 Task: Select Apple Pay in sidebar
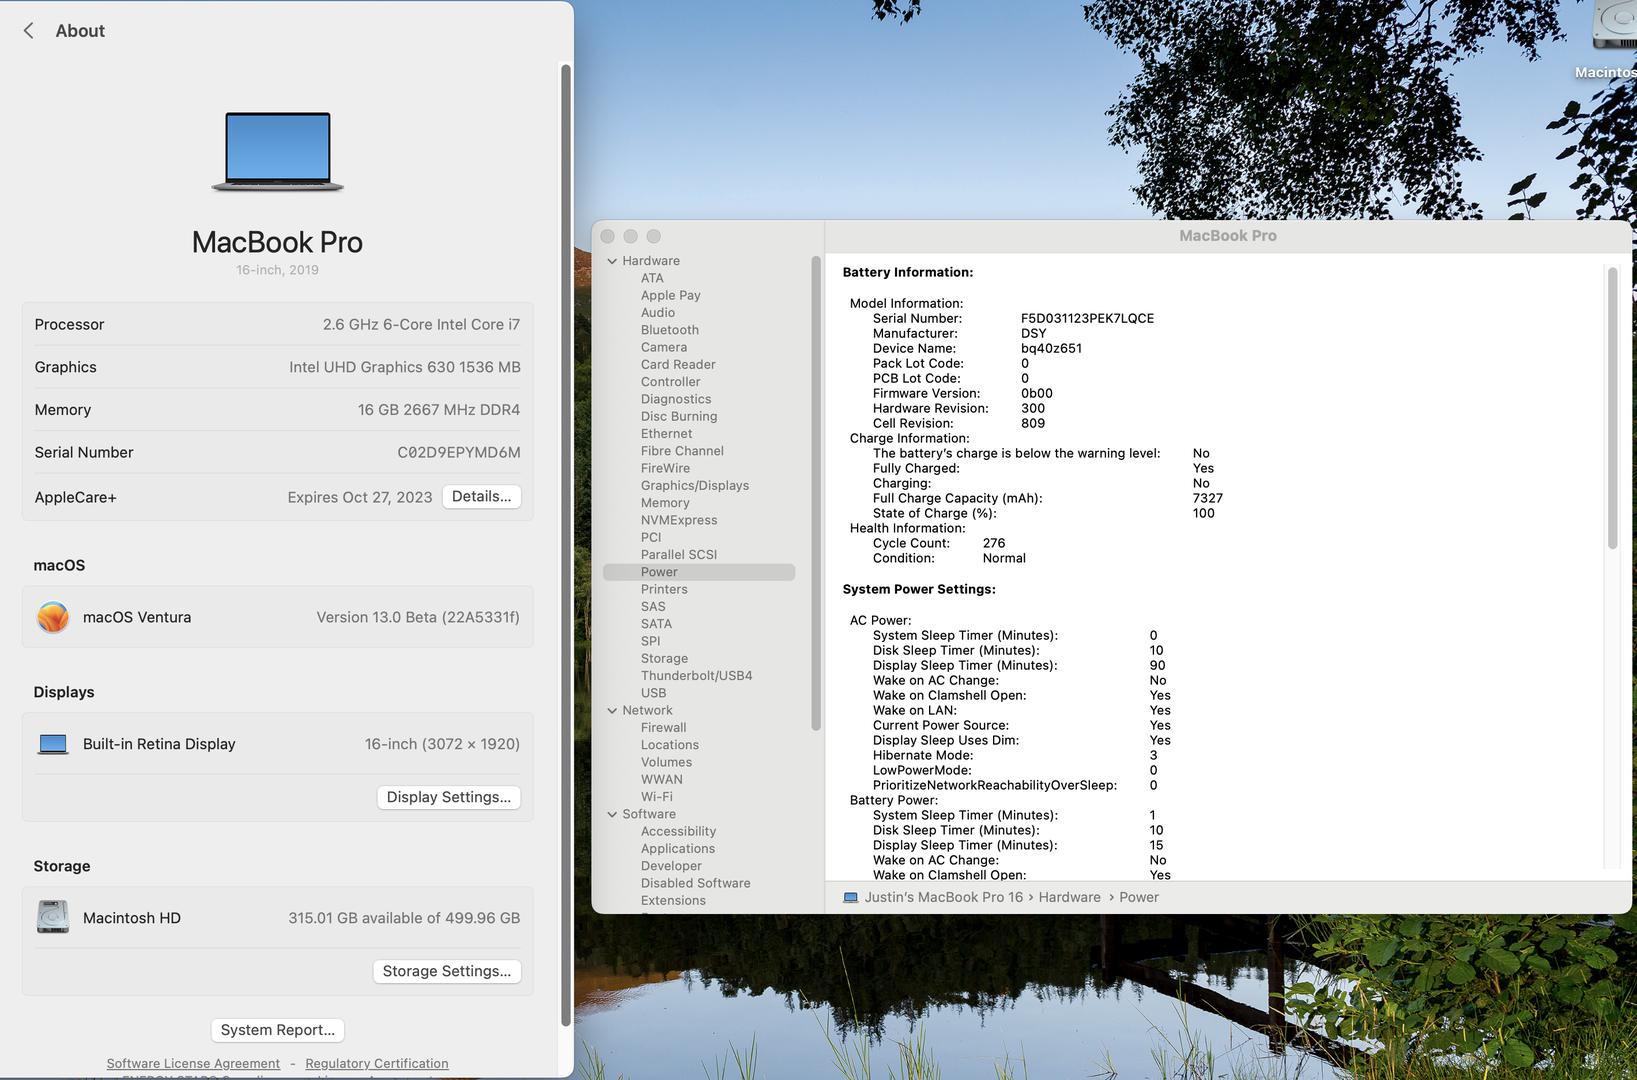[670, 295]
